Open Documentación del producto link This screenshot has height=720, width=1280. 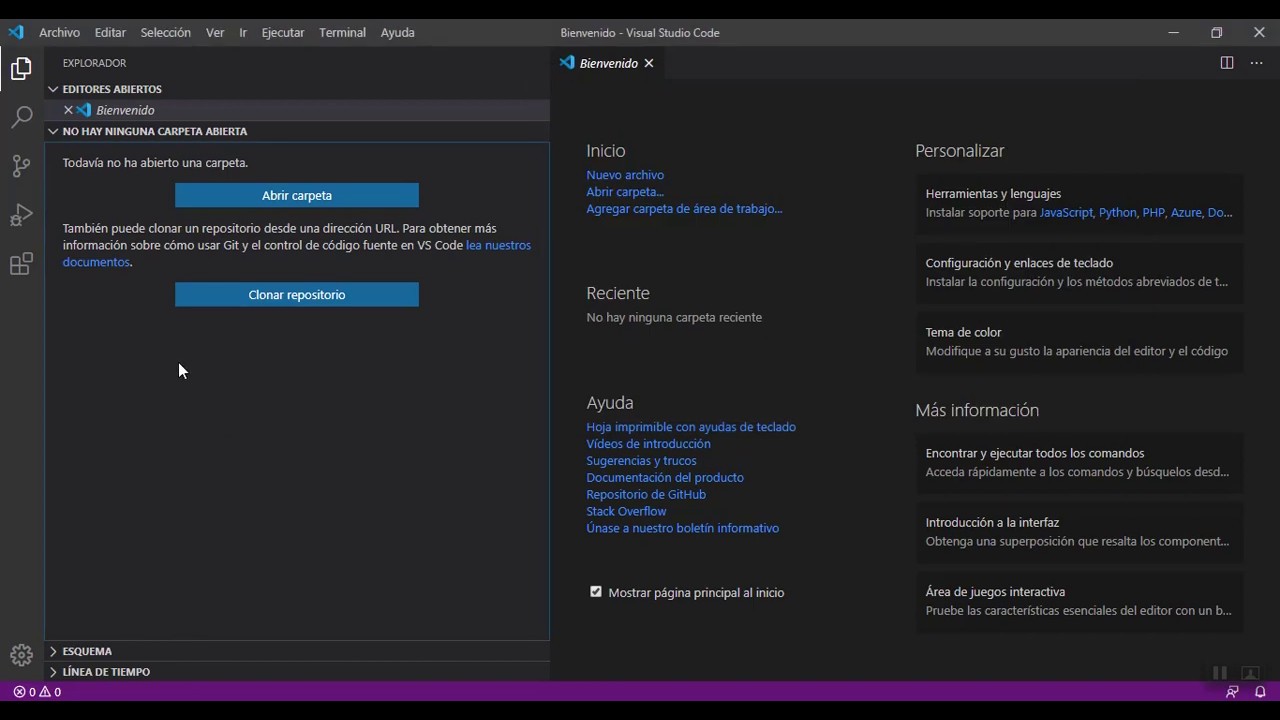click(x=665, y=478)
